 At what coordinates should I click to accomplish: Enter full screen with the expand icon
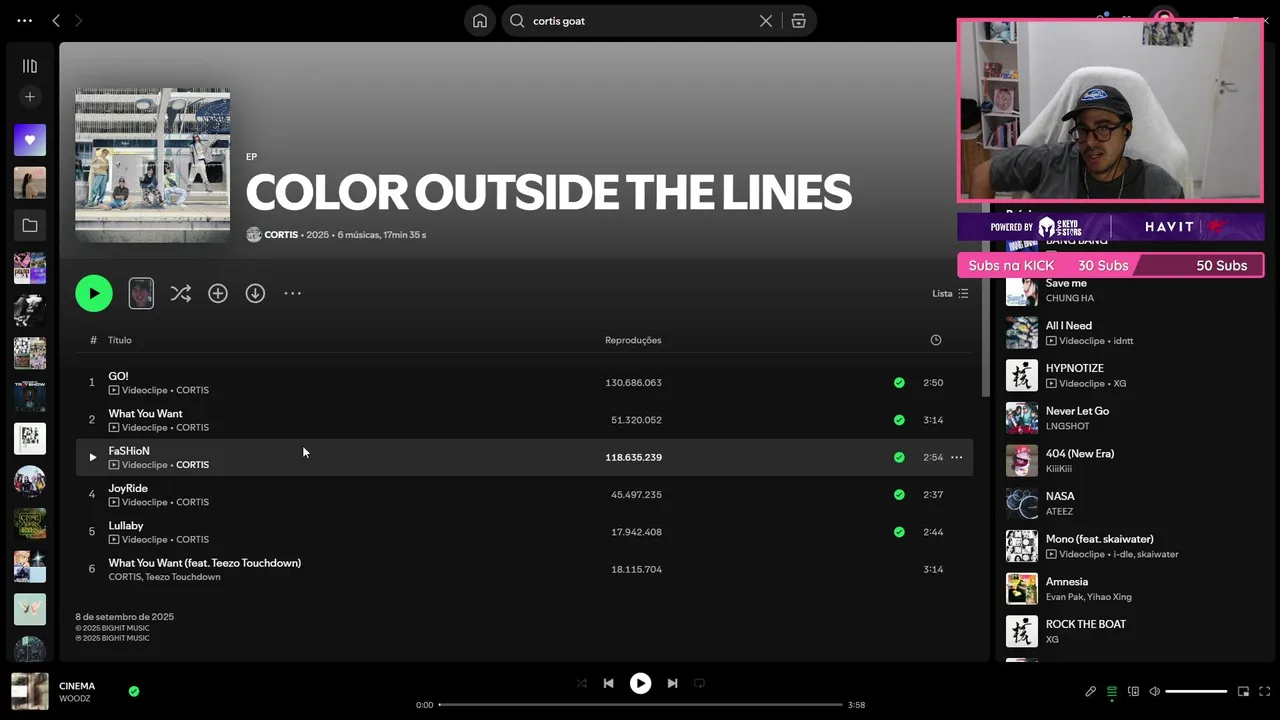click(1265, 691)
